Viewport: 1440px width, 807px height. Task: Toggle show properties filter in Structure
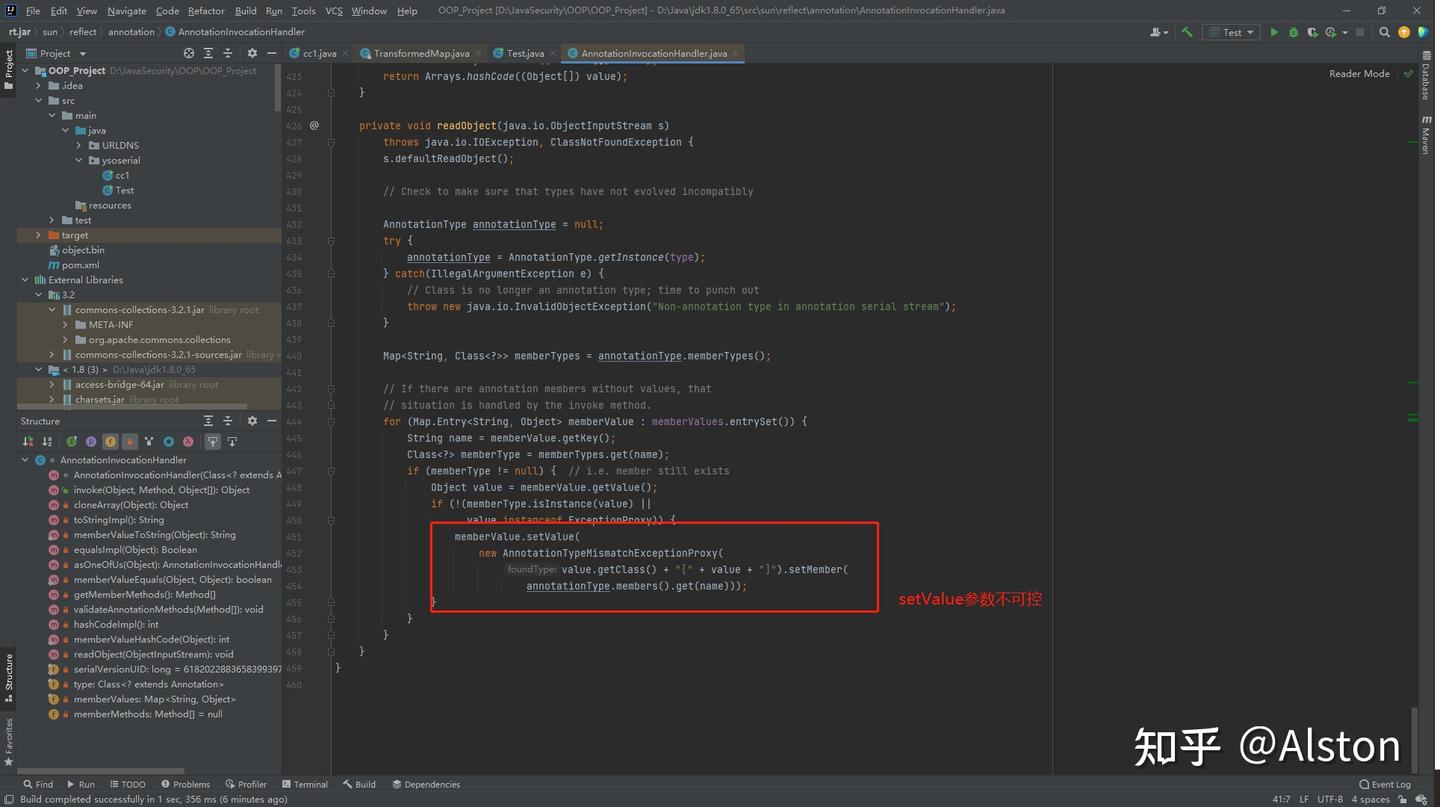(91, 441)
